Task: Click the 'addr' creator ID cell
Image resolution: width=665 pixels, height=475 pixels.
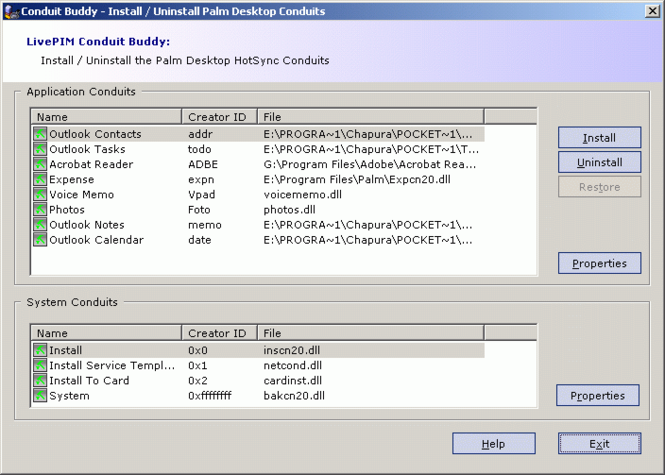Action: (x=200, y=134)
